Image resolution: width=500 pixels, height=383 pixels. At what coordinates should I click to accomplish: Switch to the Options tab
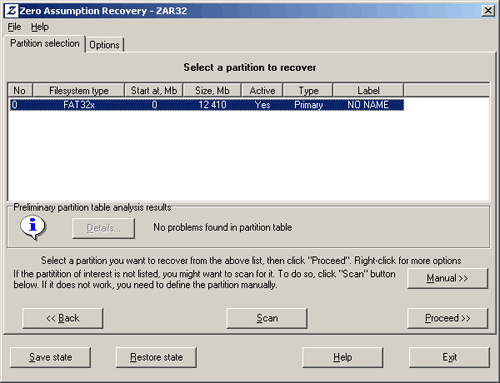tap(104, 45)
